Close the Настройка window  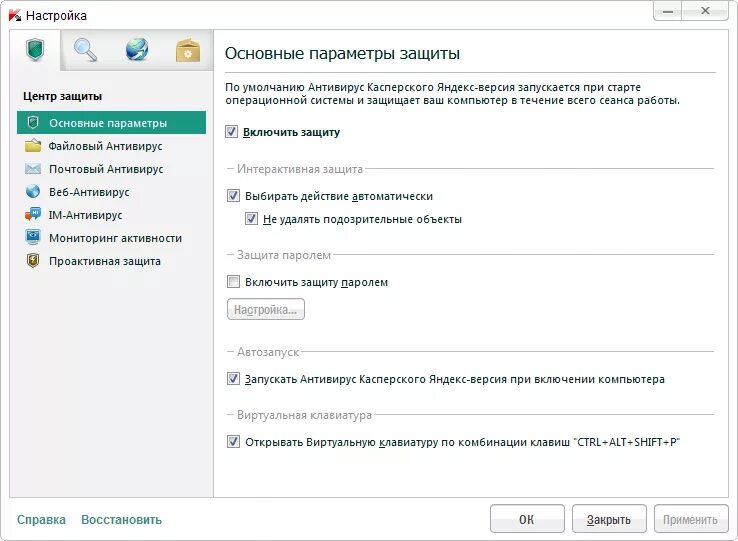point(705,11)
